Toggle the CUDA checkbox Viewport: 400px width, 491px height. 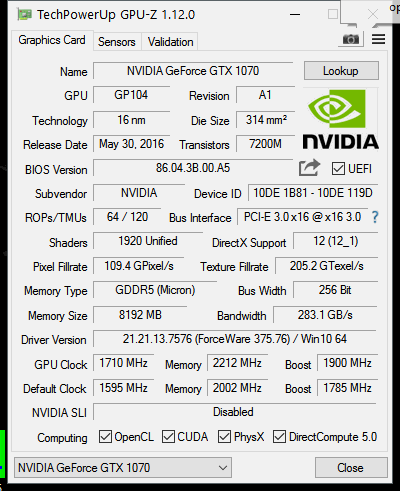click(168, 437)
